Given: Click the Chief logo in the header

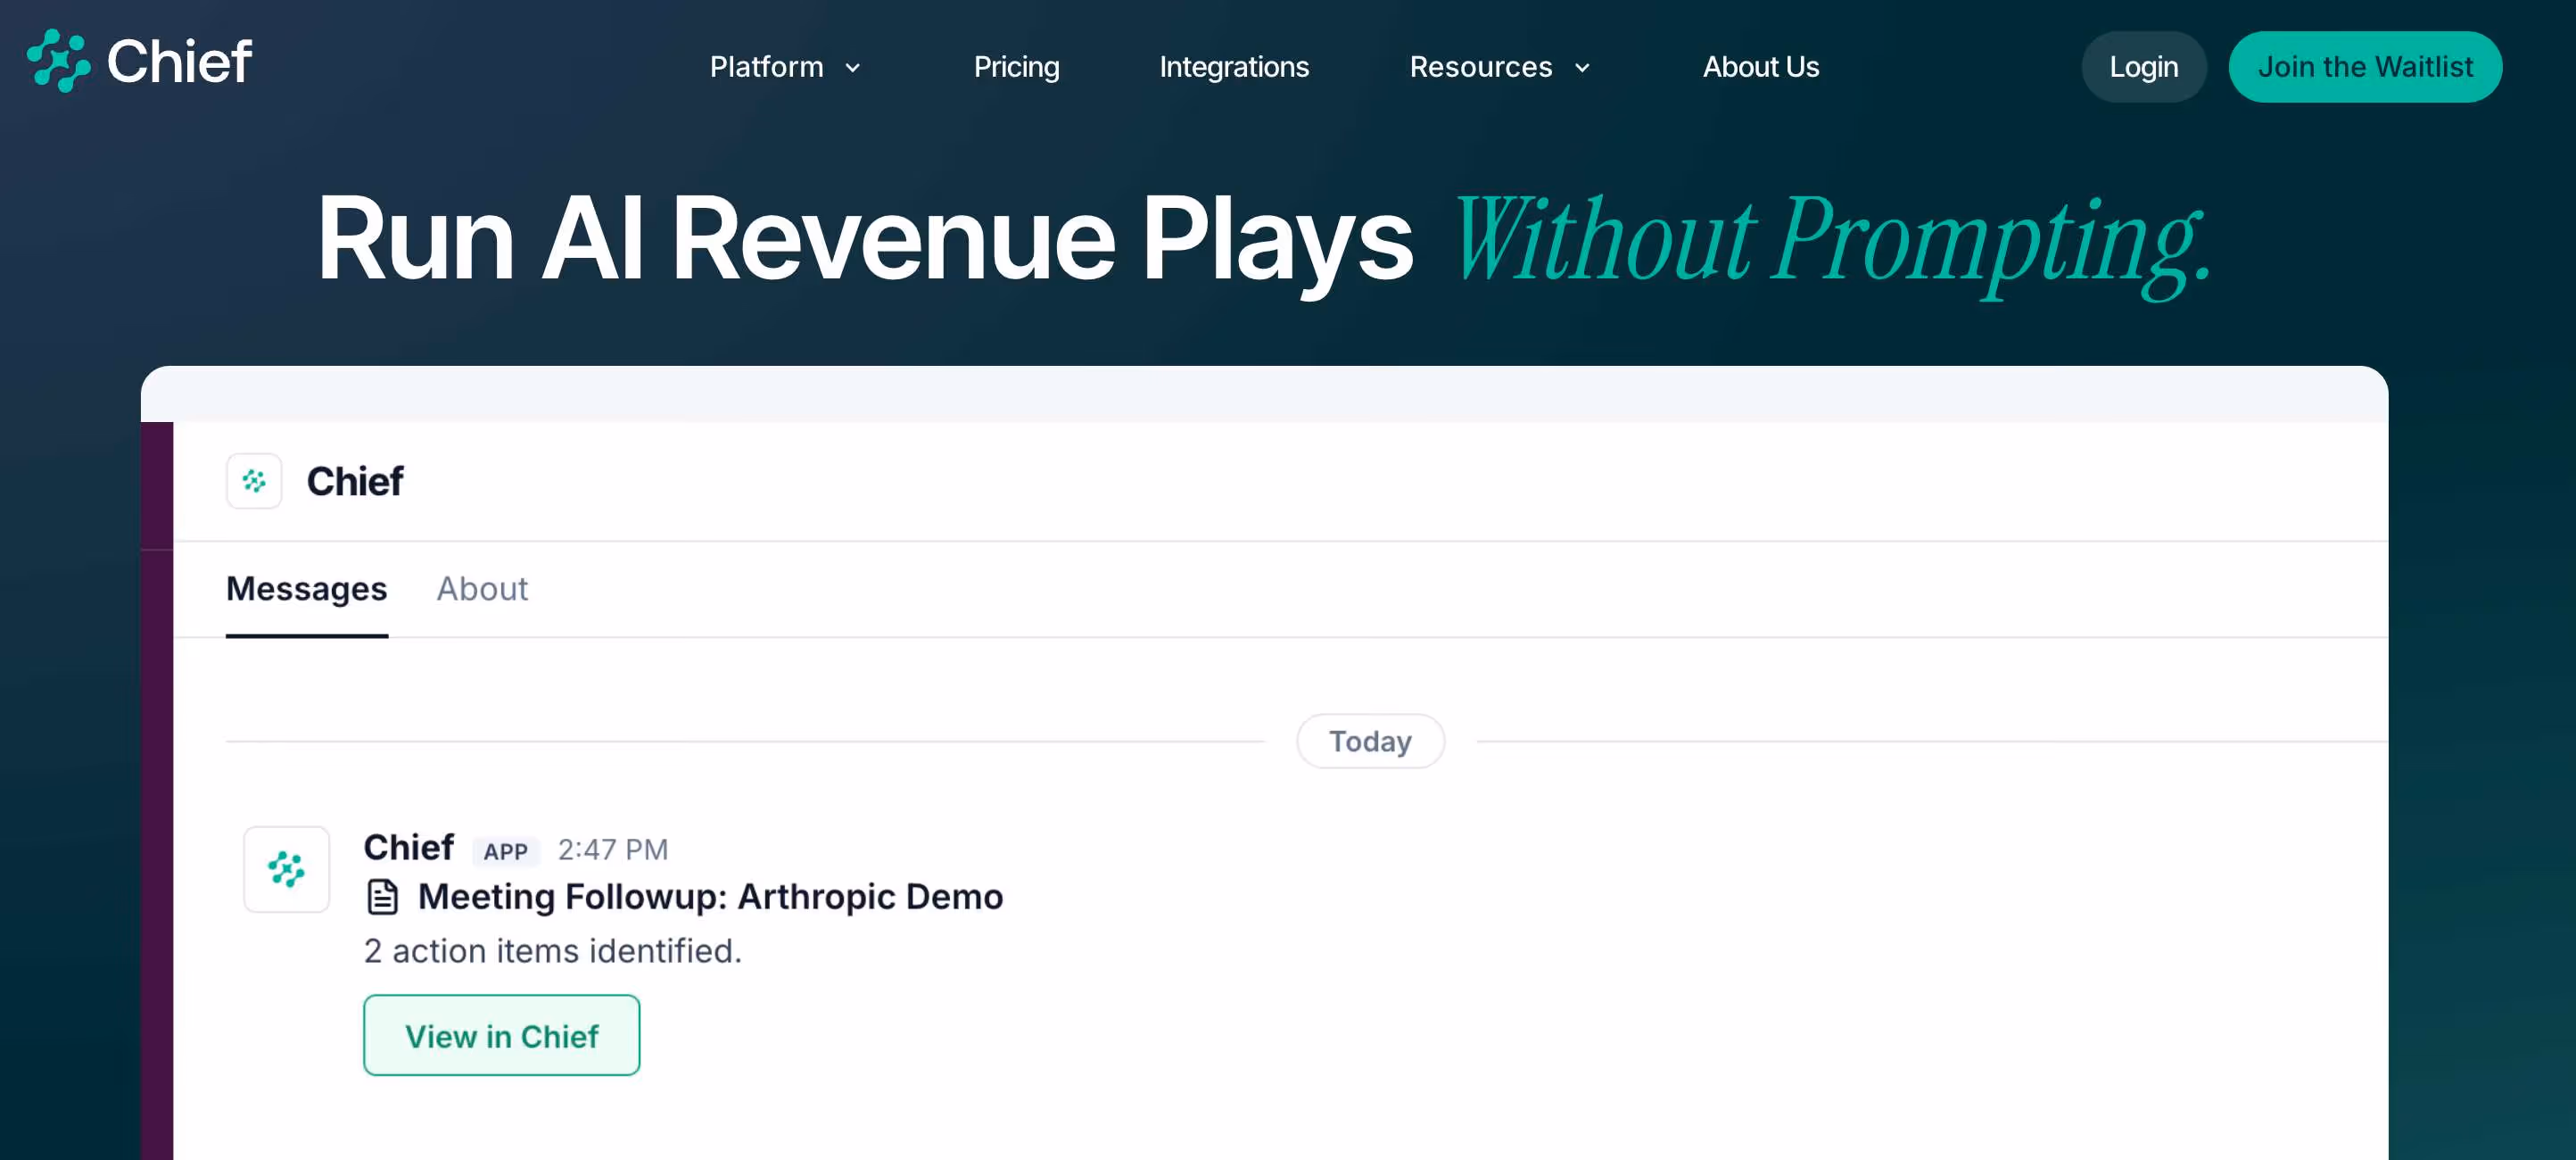Looking at the screenshot, I should click(x=139, y=62).
